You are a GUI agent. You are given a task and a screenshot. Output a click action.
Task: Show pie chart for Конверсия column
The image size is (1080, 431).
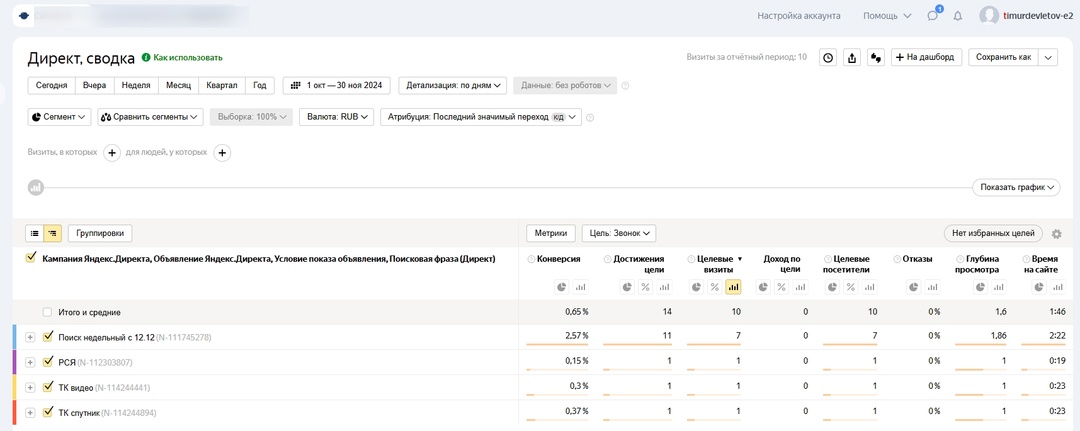point(561,287)
